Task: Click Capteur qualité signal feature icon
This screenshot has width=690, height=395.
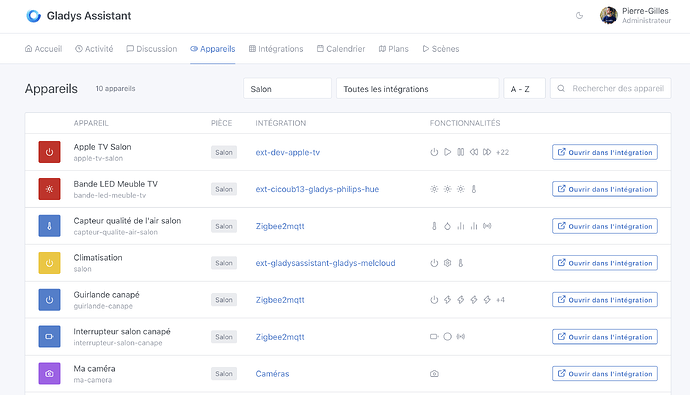Action: coord(487,226)
